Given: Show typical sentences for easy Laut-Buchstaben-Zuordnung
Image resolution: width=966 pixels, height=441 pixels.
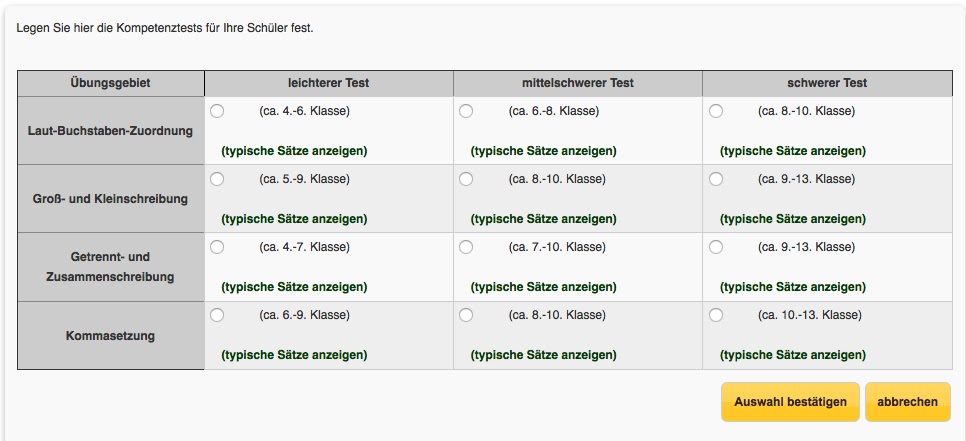Looking at the screenshot, I should [x=294, y=151].
